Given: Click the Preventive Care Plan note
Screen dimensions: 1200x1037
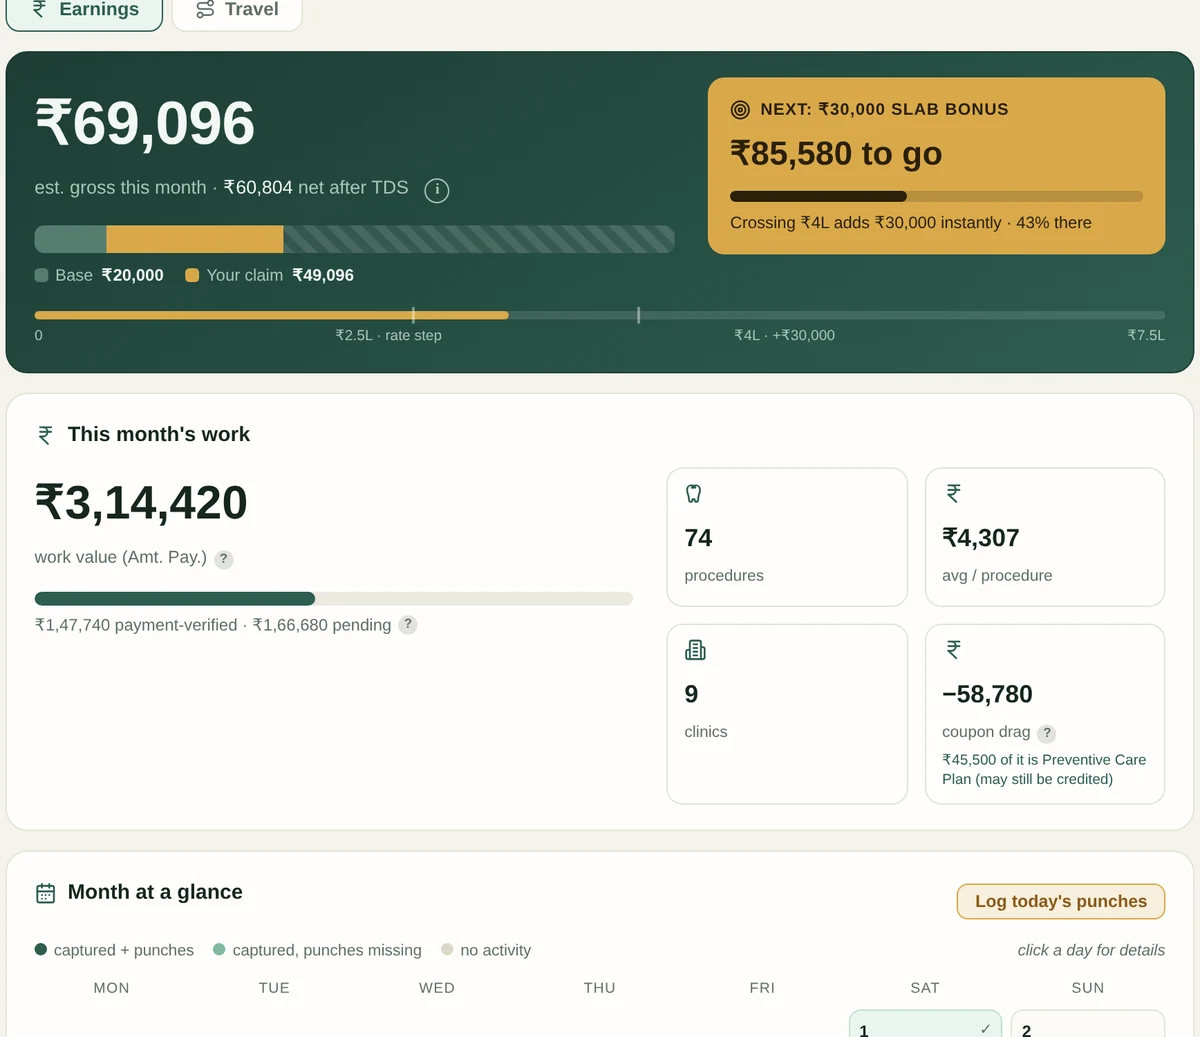Looking at the screenshot, I should point(1044,769).
